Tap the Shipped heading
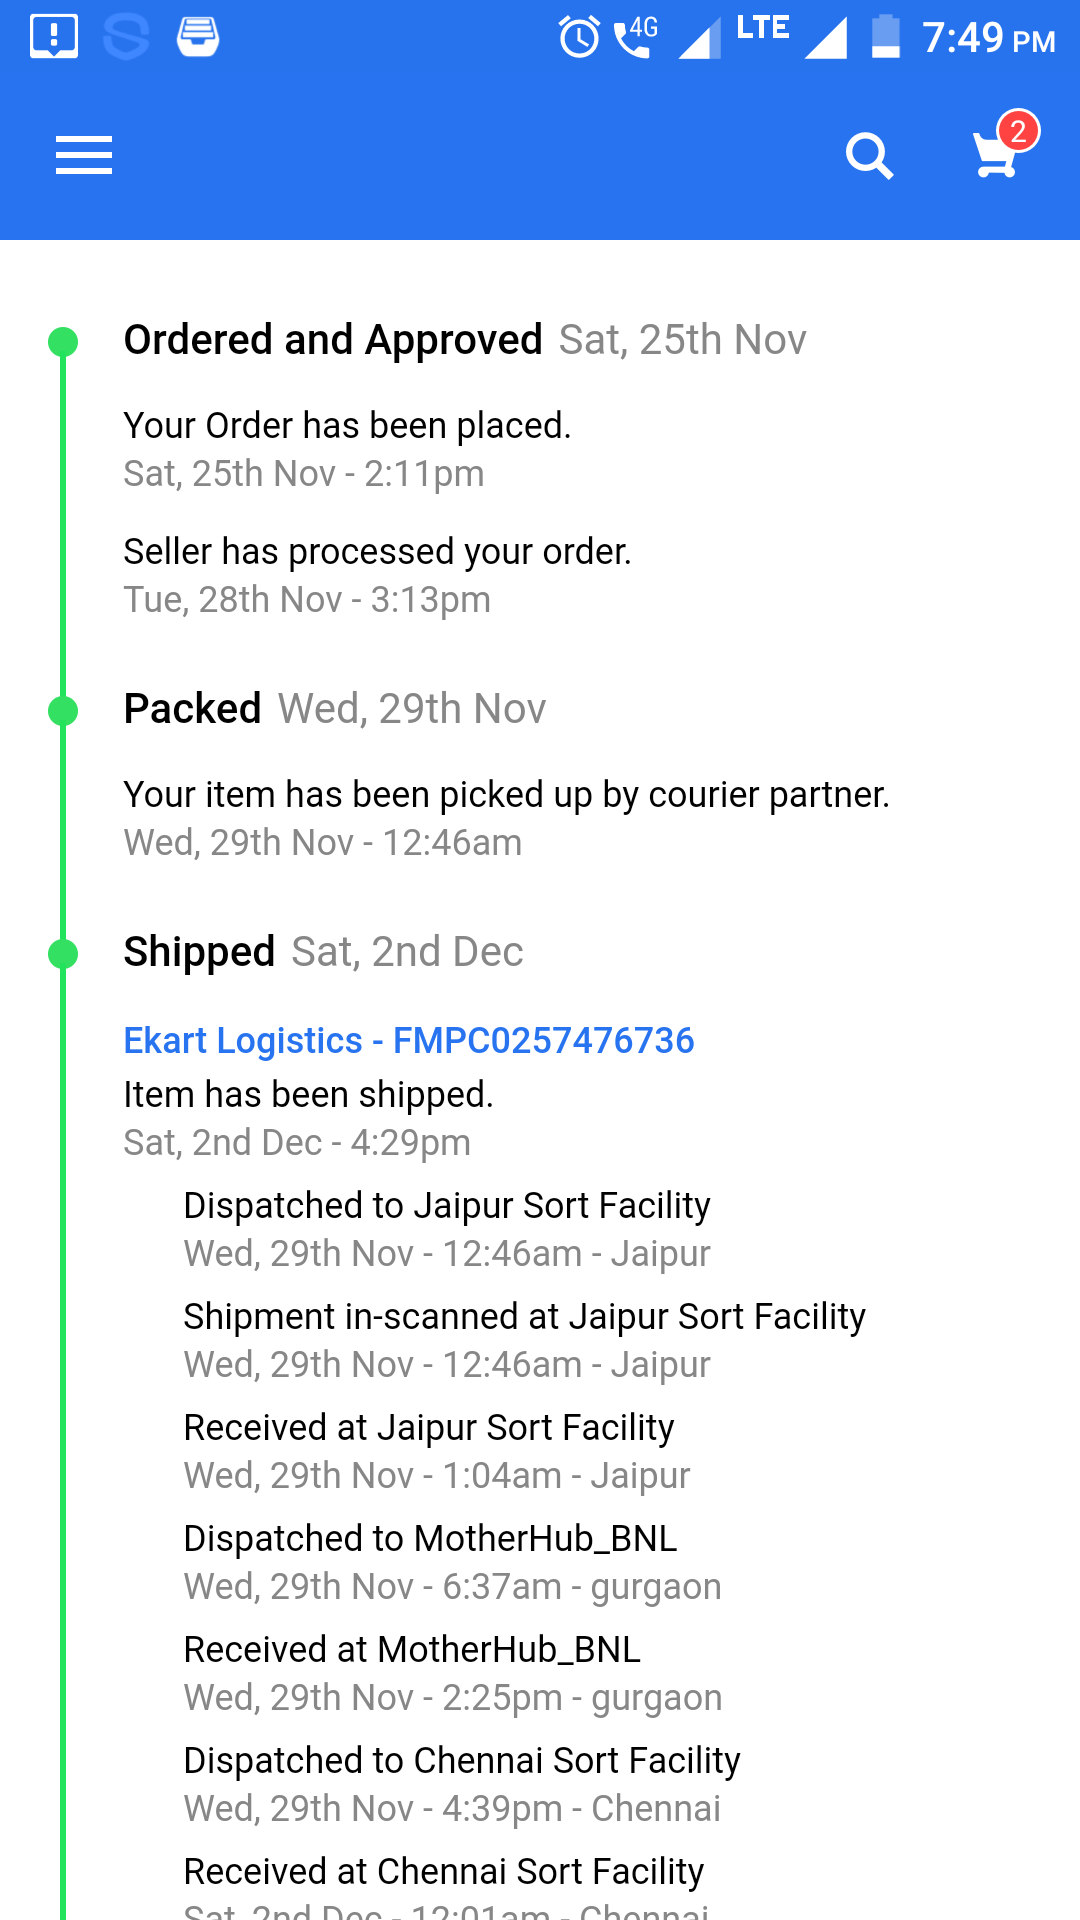Screen dimensions: 1080x1920 coord(199,952)
